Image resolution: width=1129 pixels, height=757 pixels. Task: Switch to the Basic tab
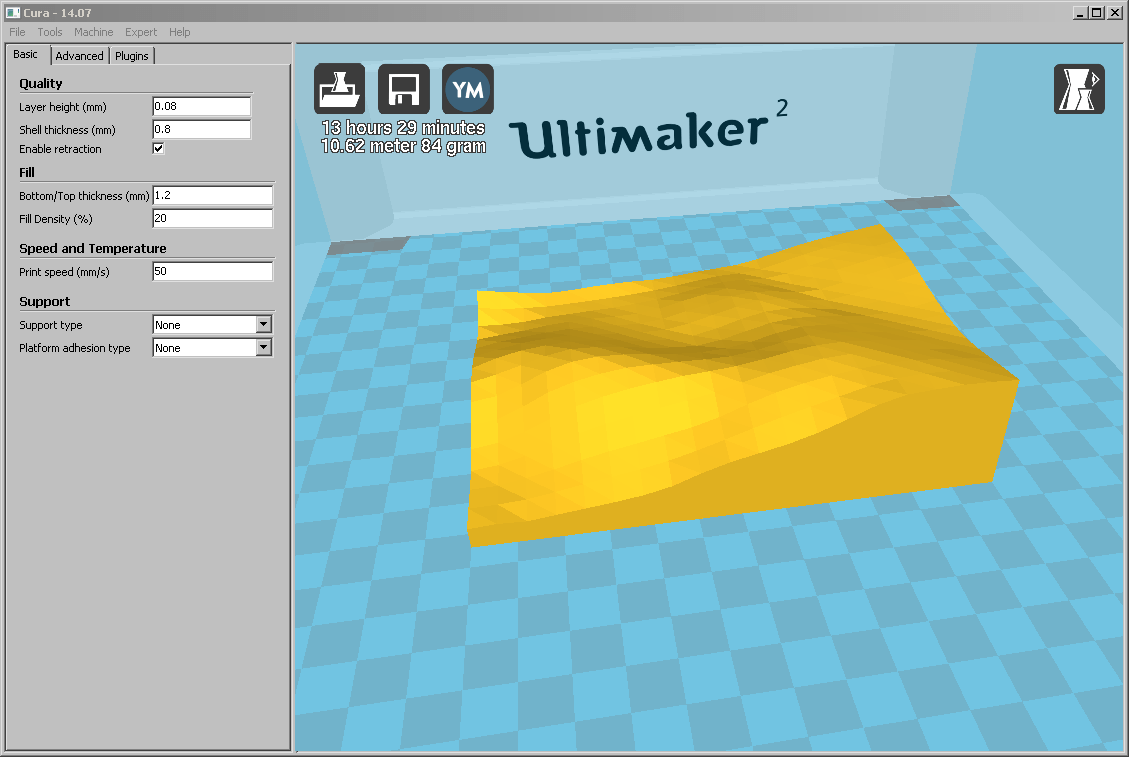point(27,54)
